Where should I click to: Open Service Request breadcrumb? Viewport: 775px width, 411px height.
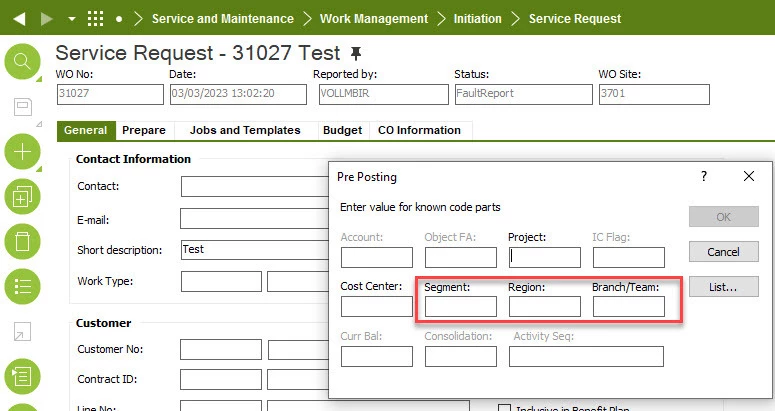pyautogui.click(x=575, y=19)
